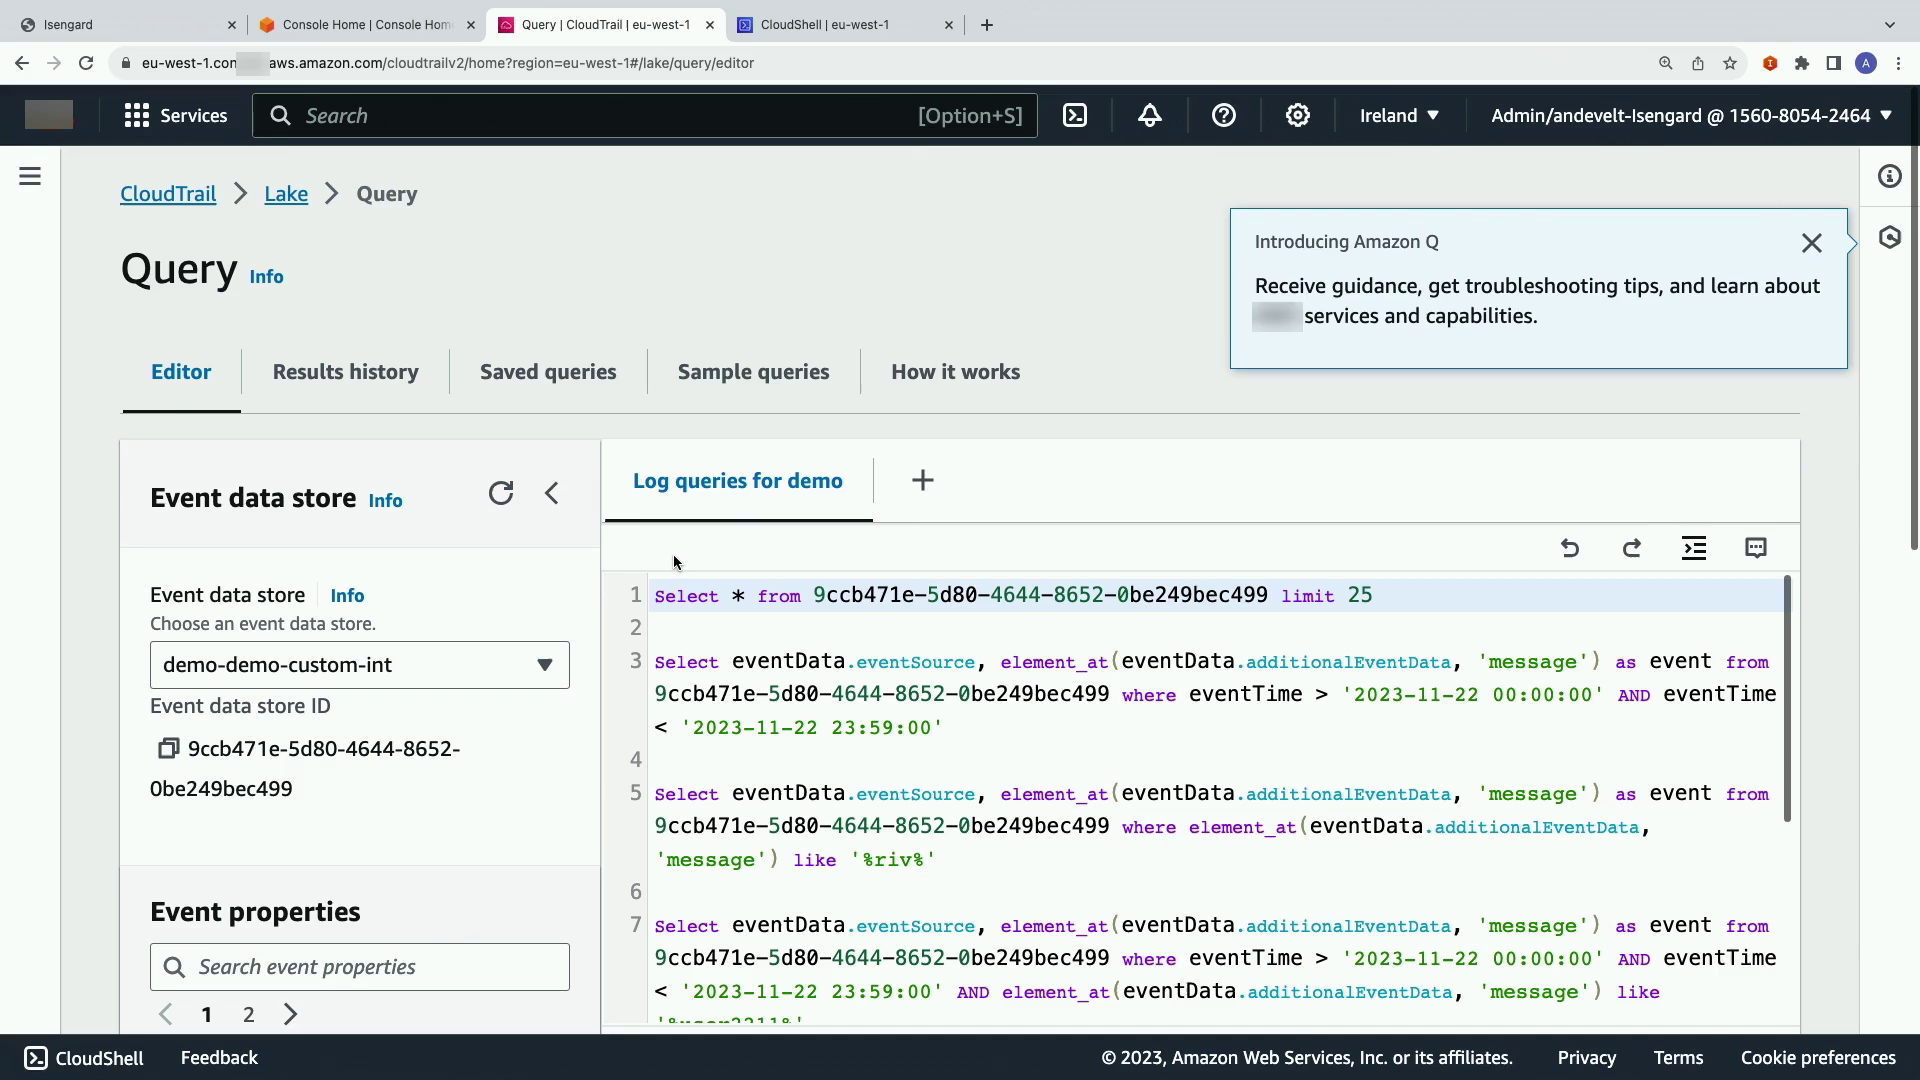This screenshot has height=1080, width=1920.
Task: Open Cookie preferences in footer
Action: tap(1818, 1058)
